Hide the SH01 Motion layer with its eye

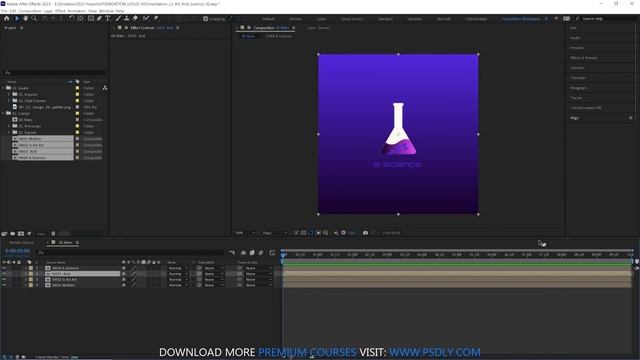4,285
